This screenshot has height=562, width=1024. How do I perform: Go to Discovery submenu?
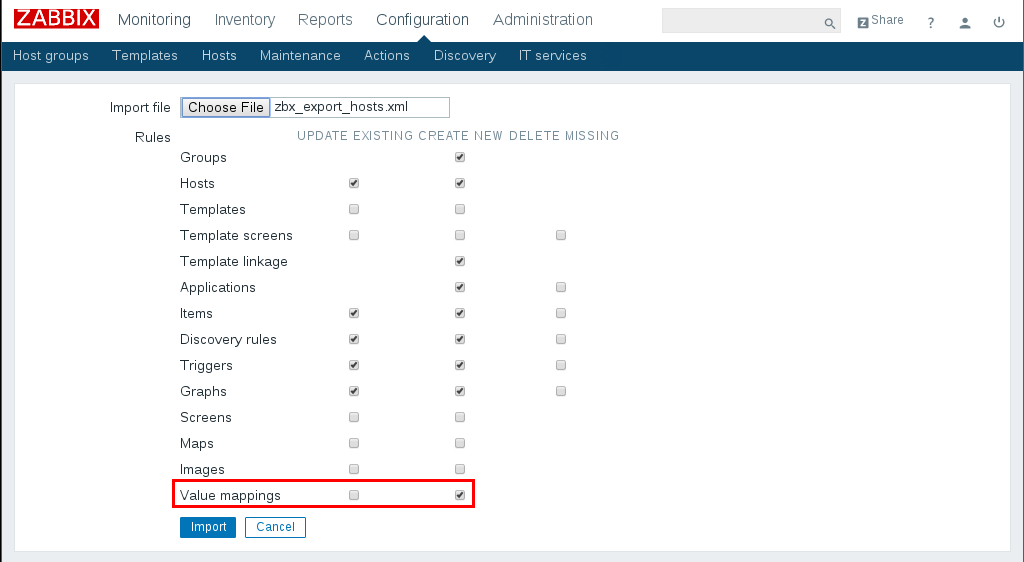[x=465, y=55]
